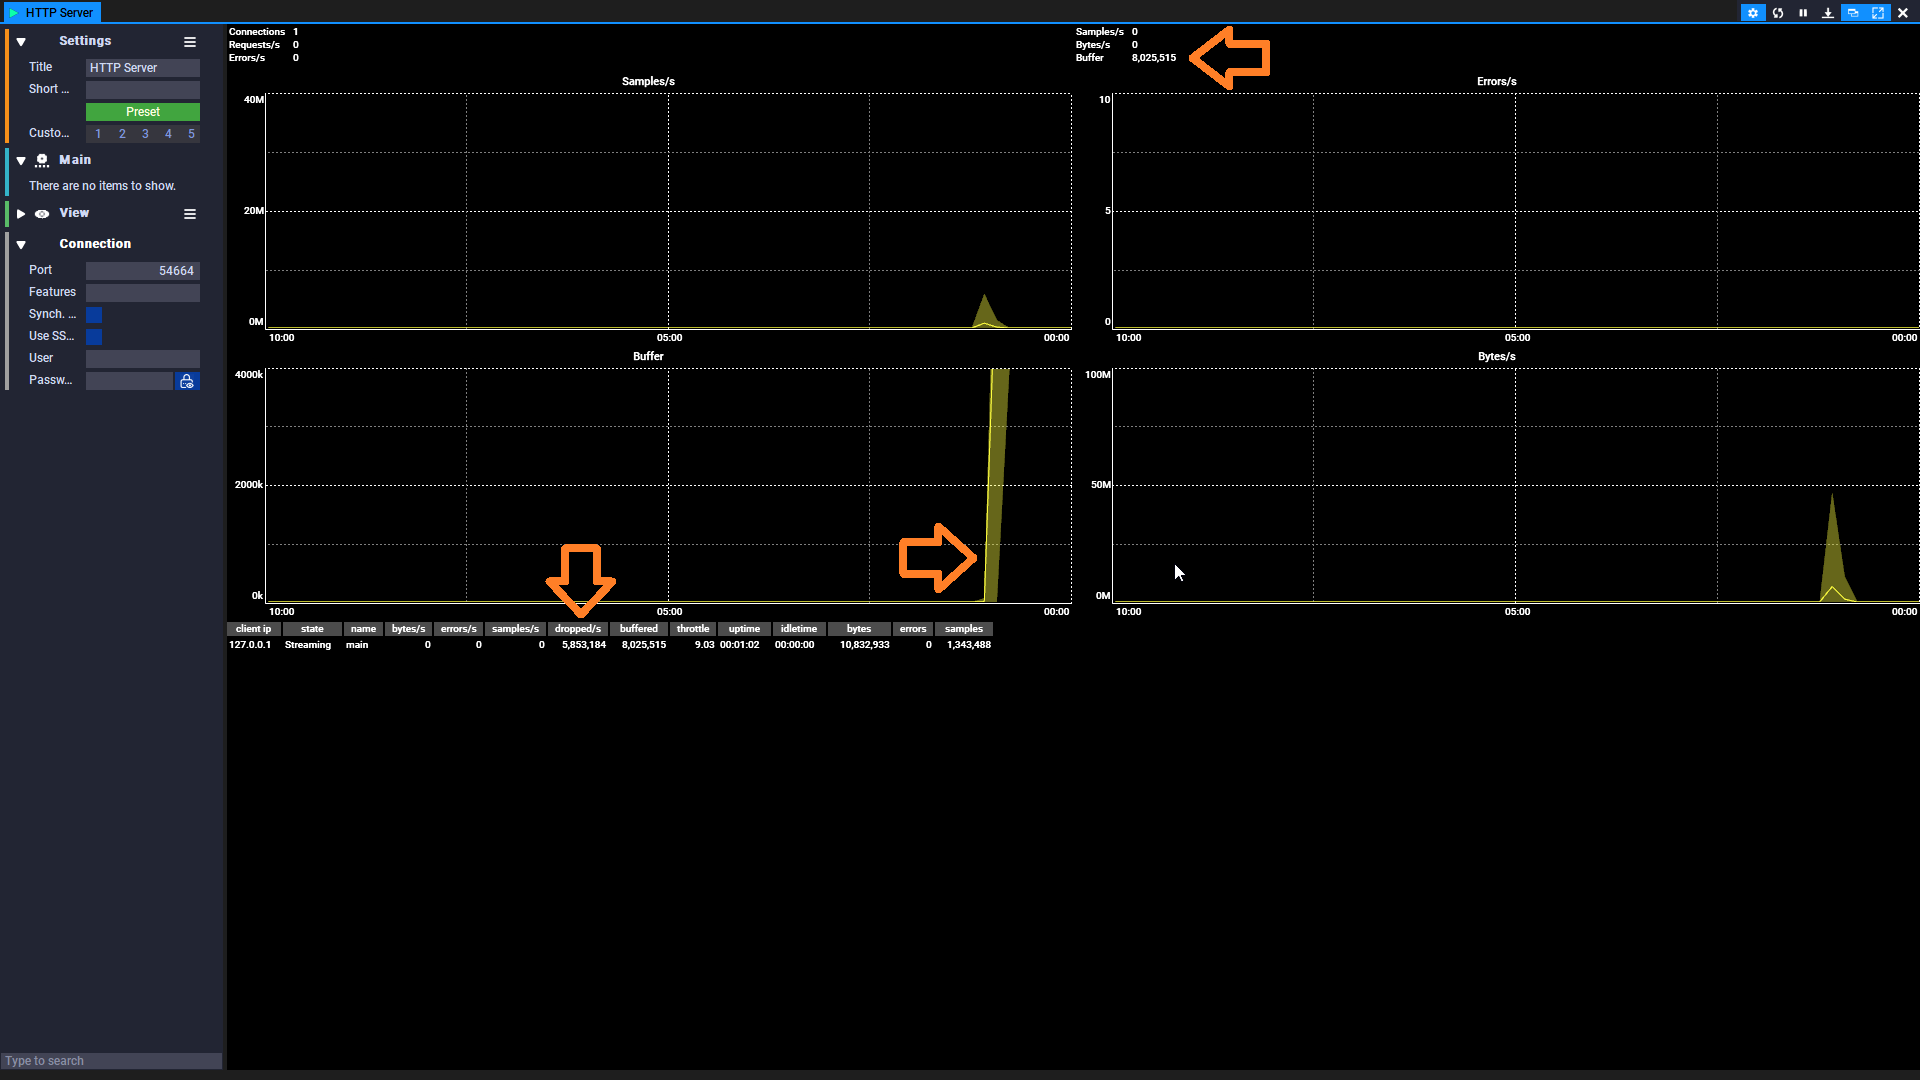Click the idletime column header

[800, 630]
